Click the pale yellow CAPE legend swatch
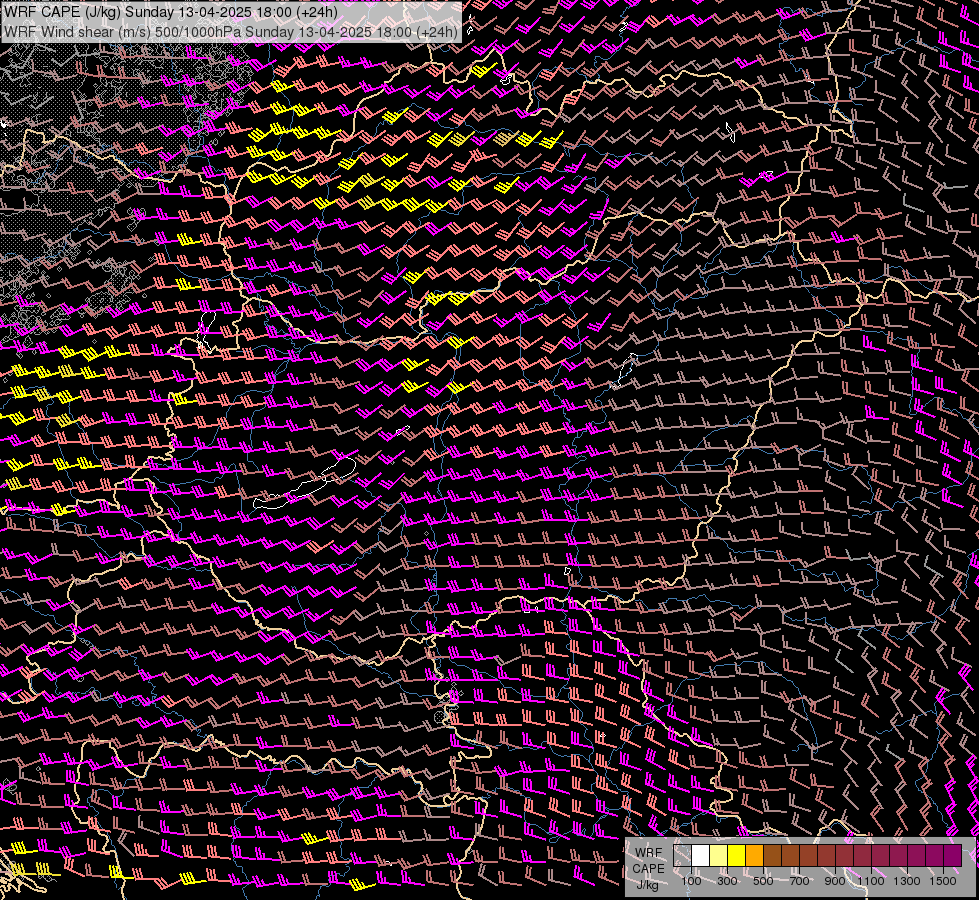The height and width of the screenshot is (900, 979). coord(719,856)
